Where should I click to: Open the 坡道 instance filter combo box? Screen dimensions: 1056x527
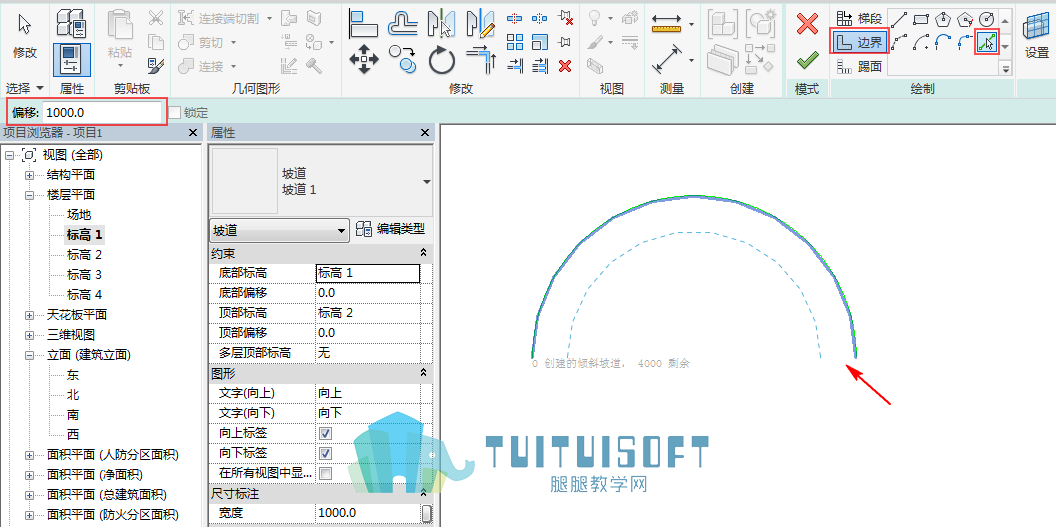(x=279, y=230)
